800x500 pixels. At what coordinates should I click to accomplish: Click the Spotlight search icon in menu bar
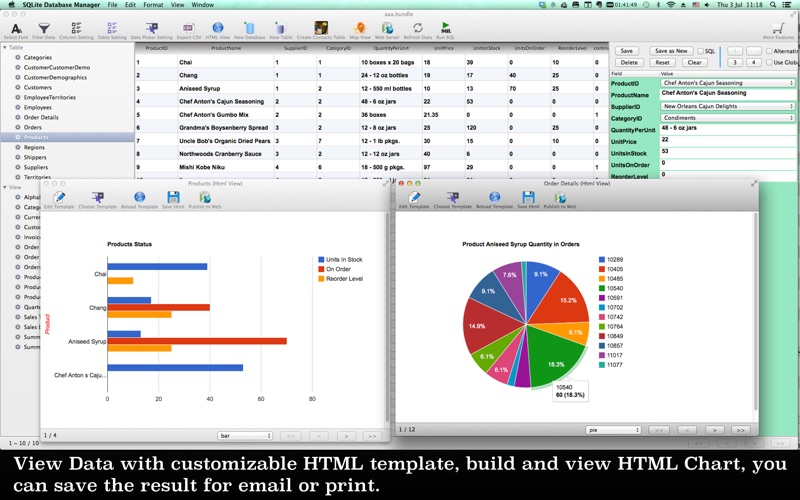(x=773, y=5)
